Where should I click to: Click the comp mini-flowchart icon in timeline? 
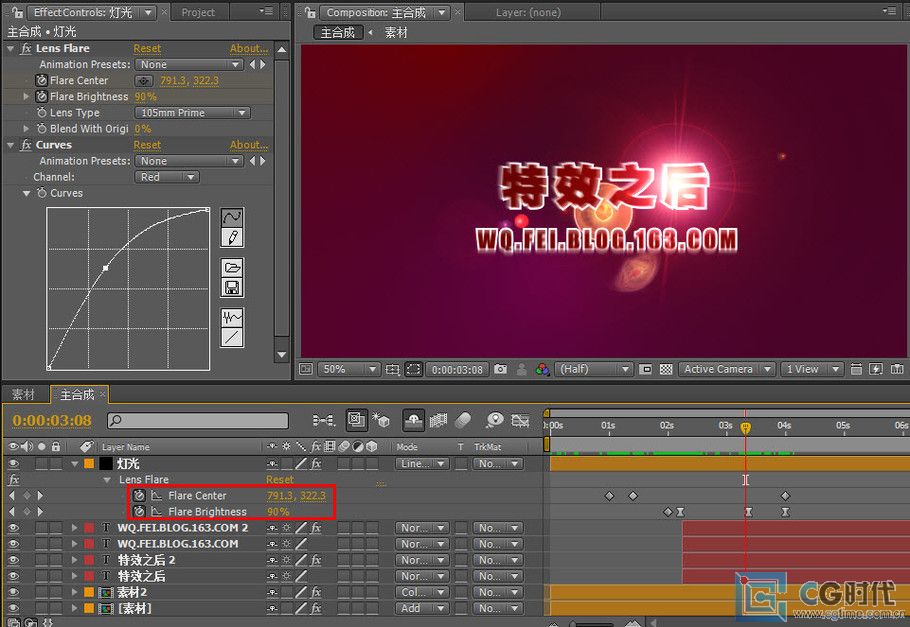tap(324, 420)
